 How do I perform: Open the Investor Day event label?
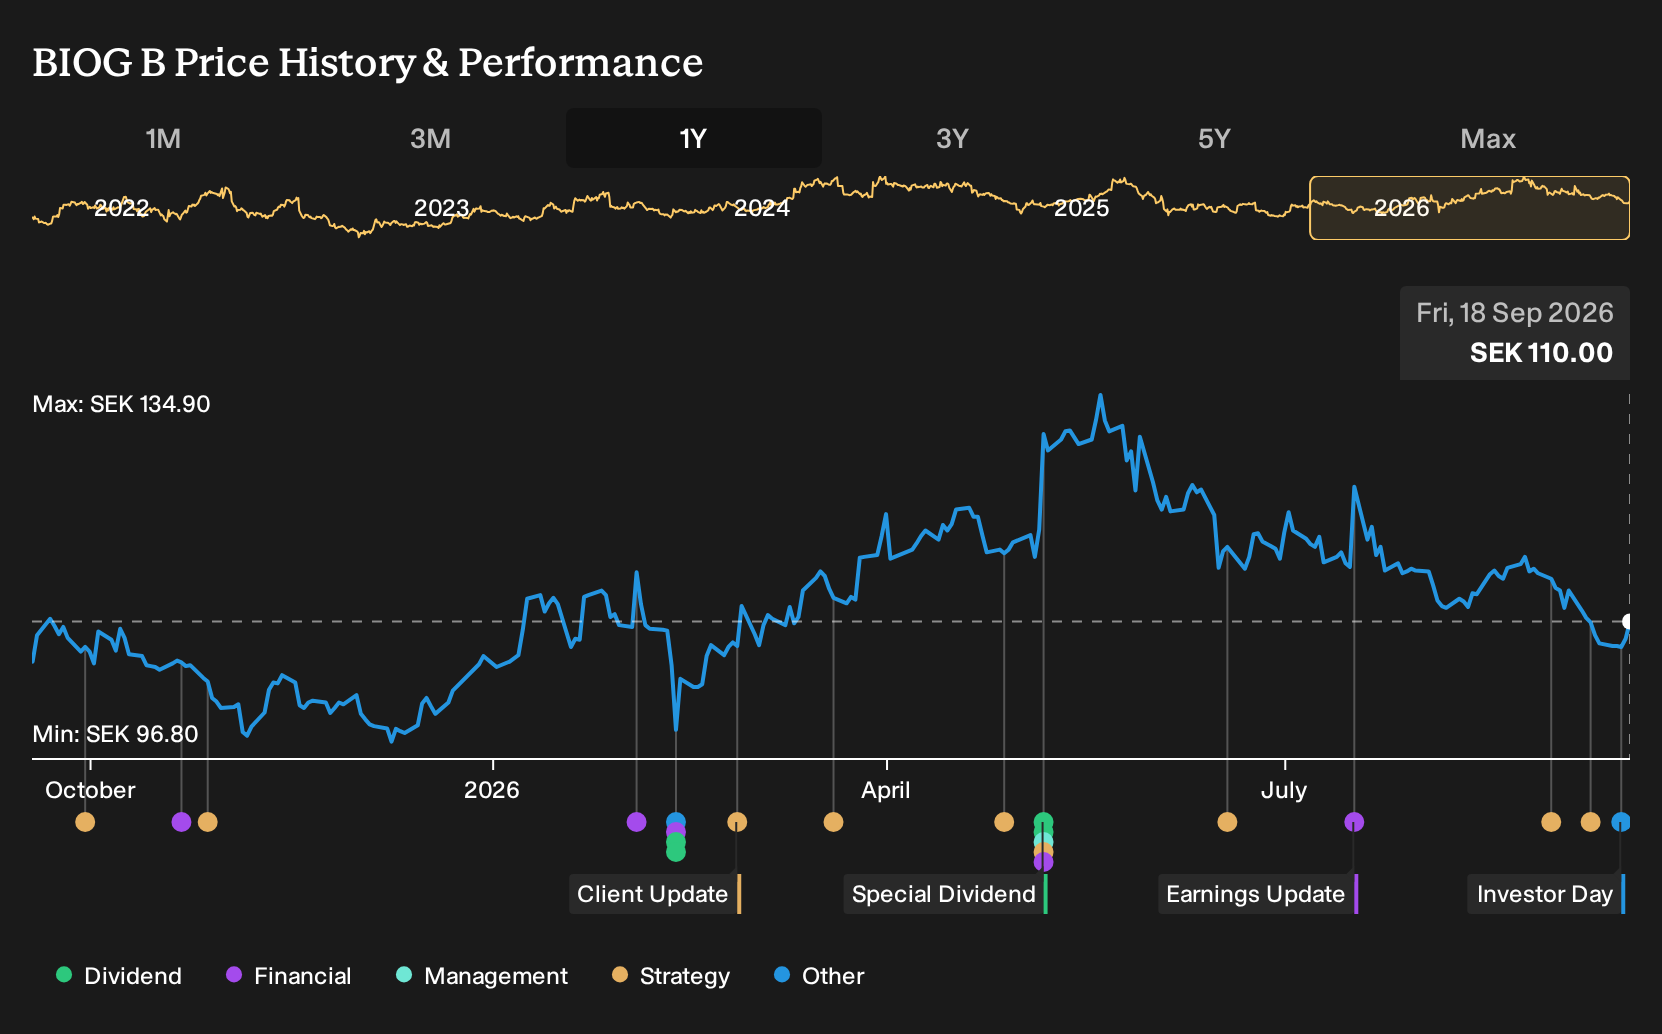(x=1547, y=894)
